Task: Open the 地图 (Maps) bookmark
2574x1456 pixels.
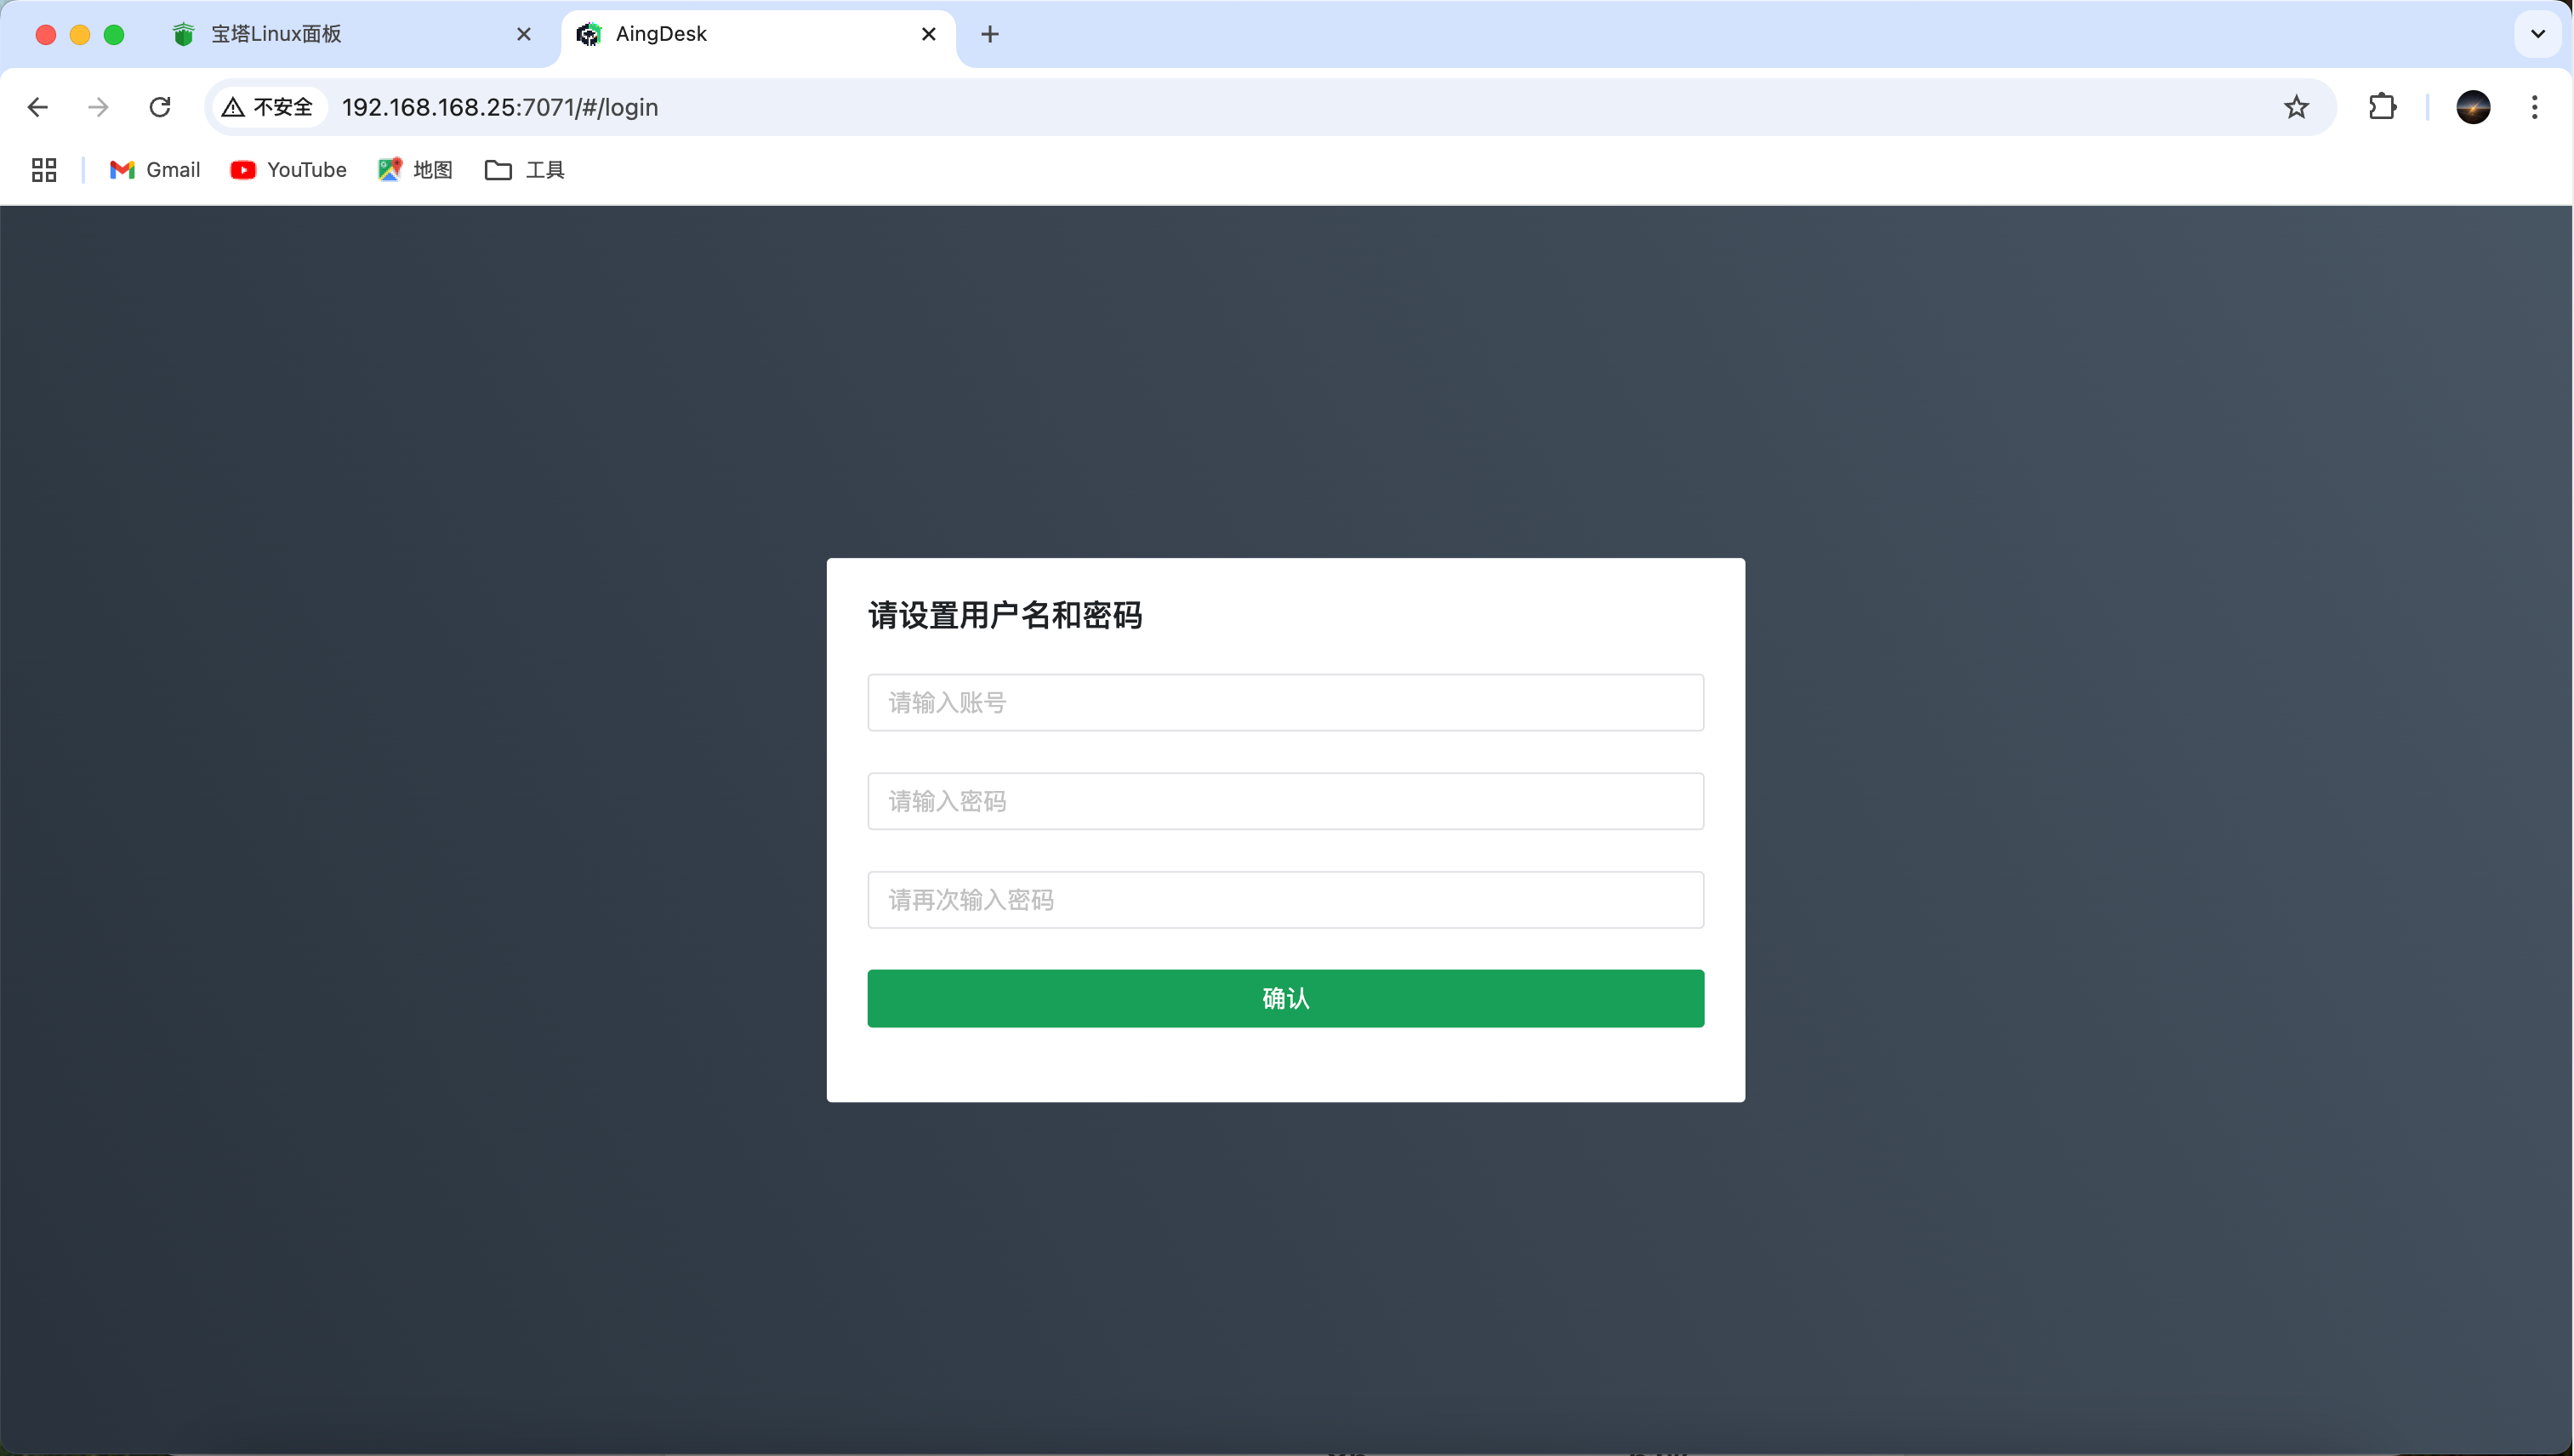Action: click(x=416, y=169)
